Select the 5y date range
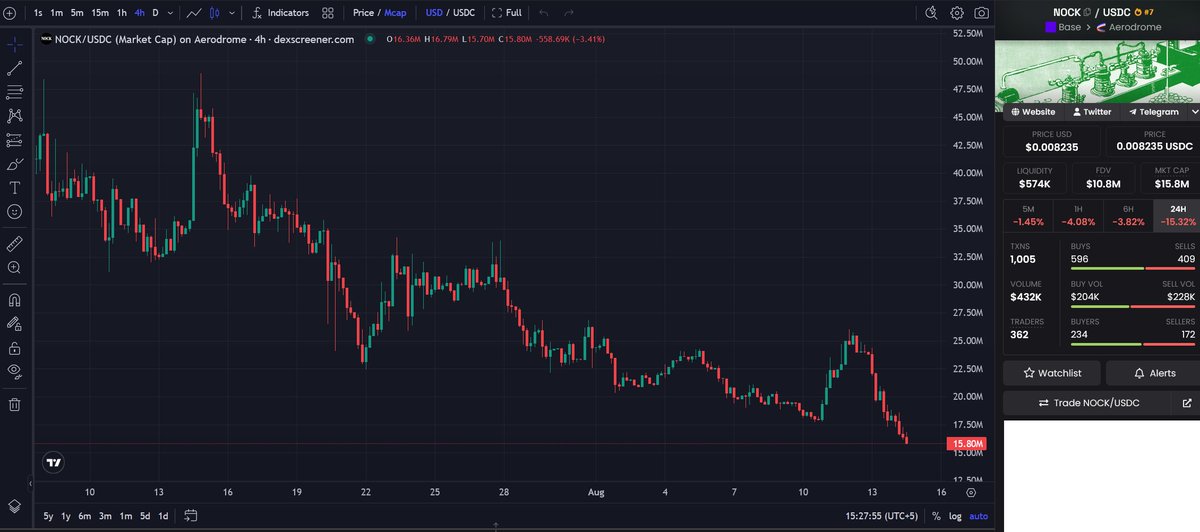This screenshot has height=532, width=1200. coord(48,516)
